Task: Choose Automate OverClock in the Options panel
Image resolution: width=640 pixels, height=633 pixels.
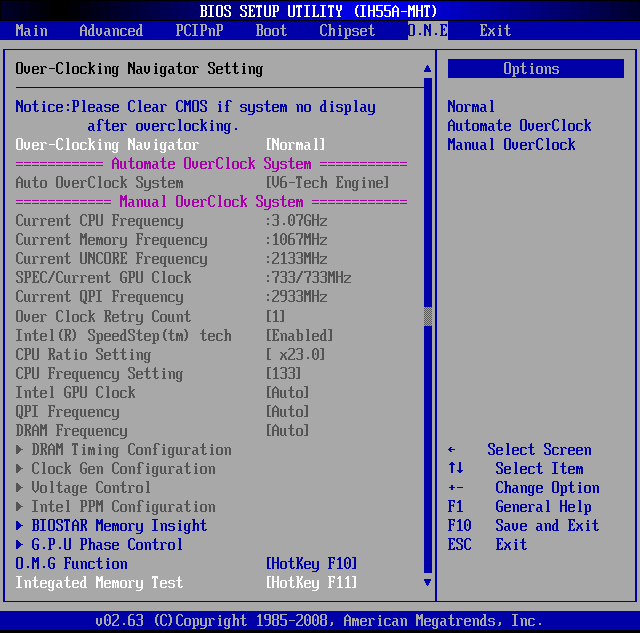Action: pyautogui.click(x=519, y=125)
